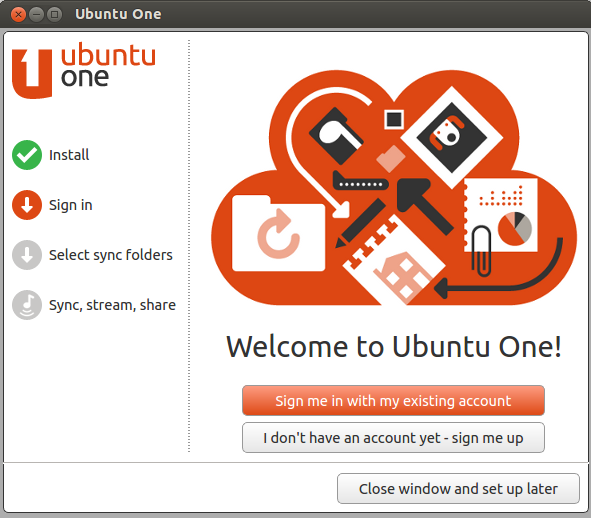Click the green Install checkmark icon
The width and height of the screenshot is (591, 518).
click(x=27, y=155)
